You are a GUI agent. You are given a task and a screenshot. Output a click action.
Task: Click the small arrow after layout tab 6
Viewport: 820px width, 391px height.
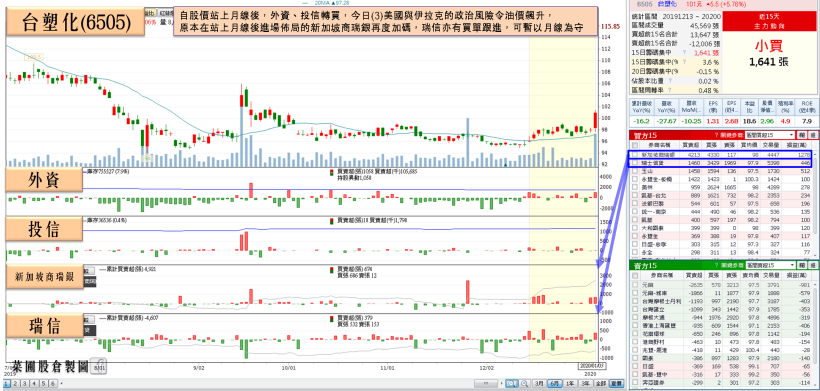pyautogui.click(x=62, y=384)
